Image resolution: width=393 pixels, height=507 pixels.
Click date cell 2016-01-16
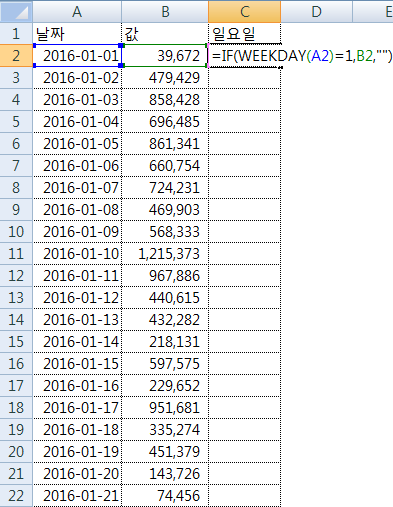(77, 386)
